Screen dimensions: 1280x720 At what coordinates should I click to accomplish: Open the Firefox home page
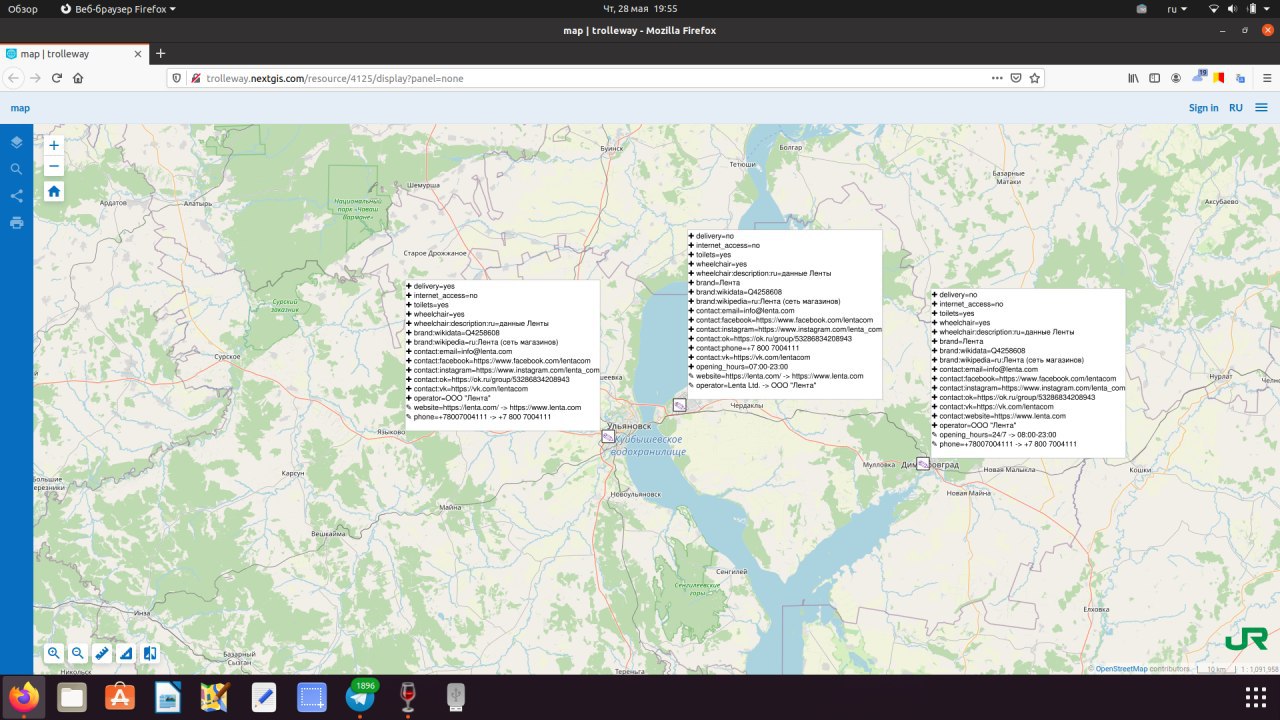click(x=78, y=78)
